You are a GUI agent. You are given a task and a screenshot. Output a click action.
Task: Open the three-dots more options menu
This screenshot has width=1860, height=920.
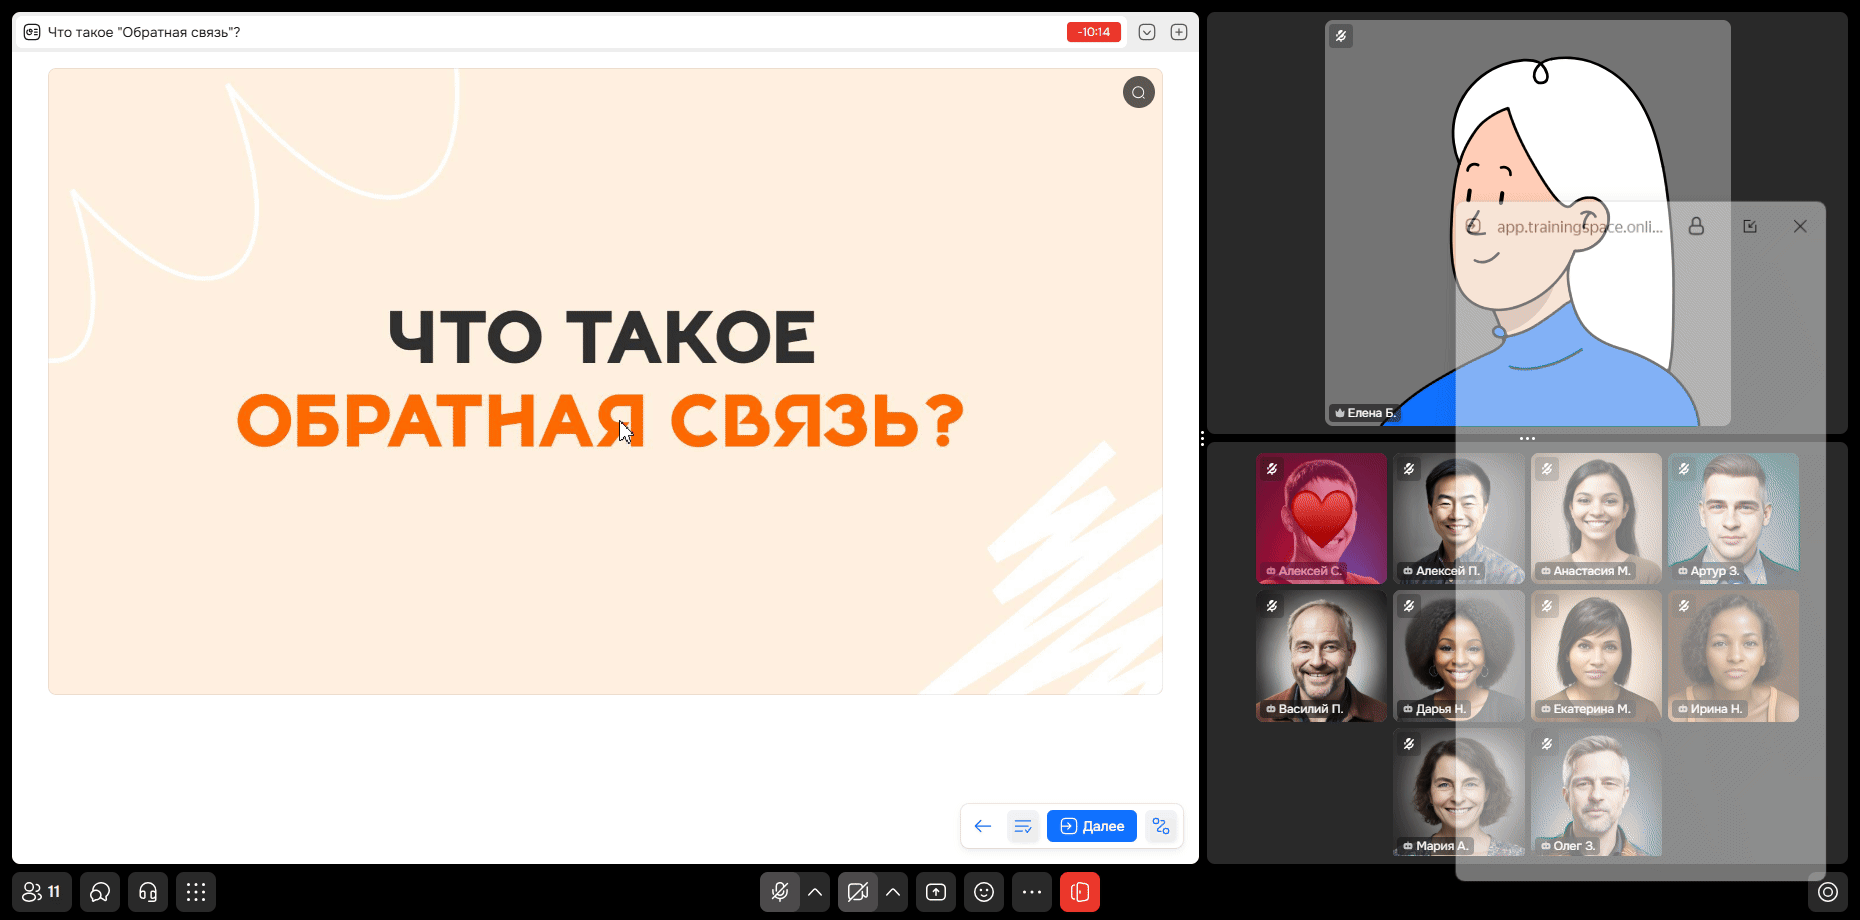click(x=1032, y=892)
